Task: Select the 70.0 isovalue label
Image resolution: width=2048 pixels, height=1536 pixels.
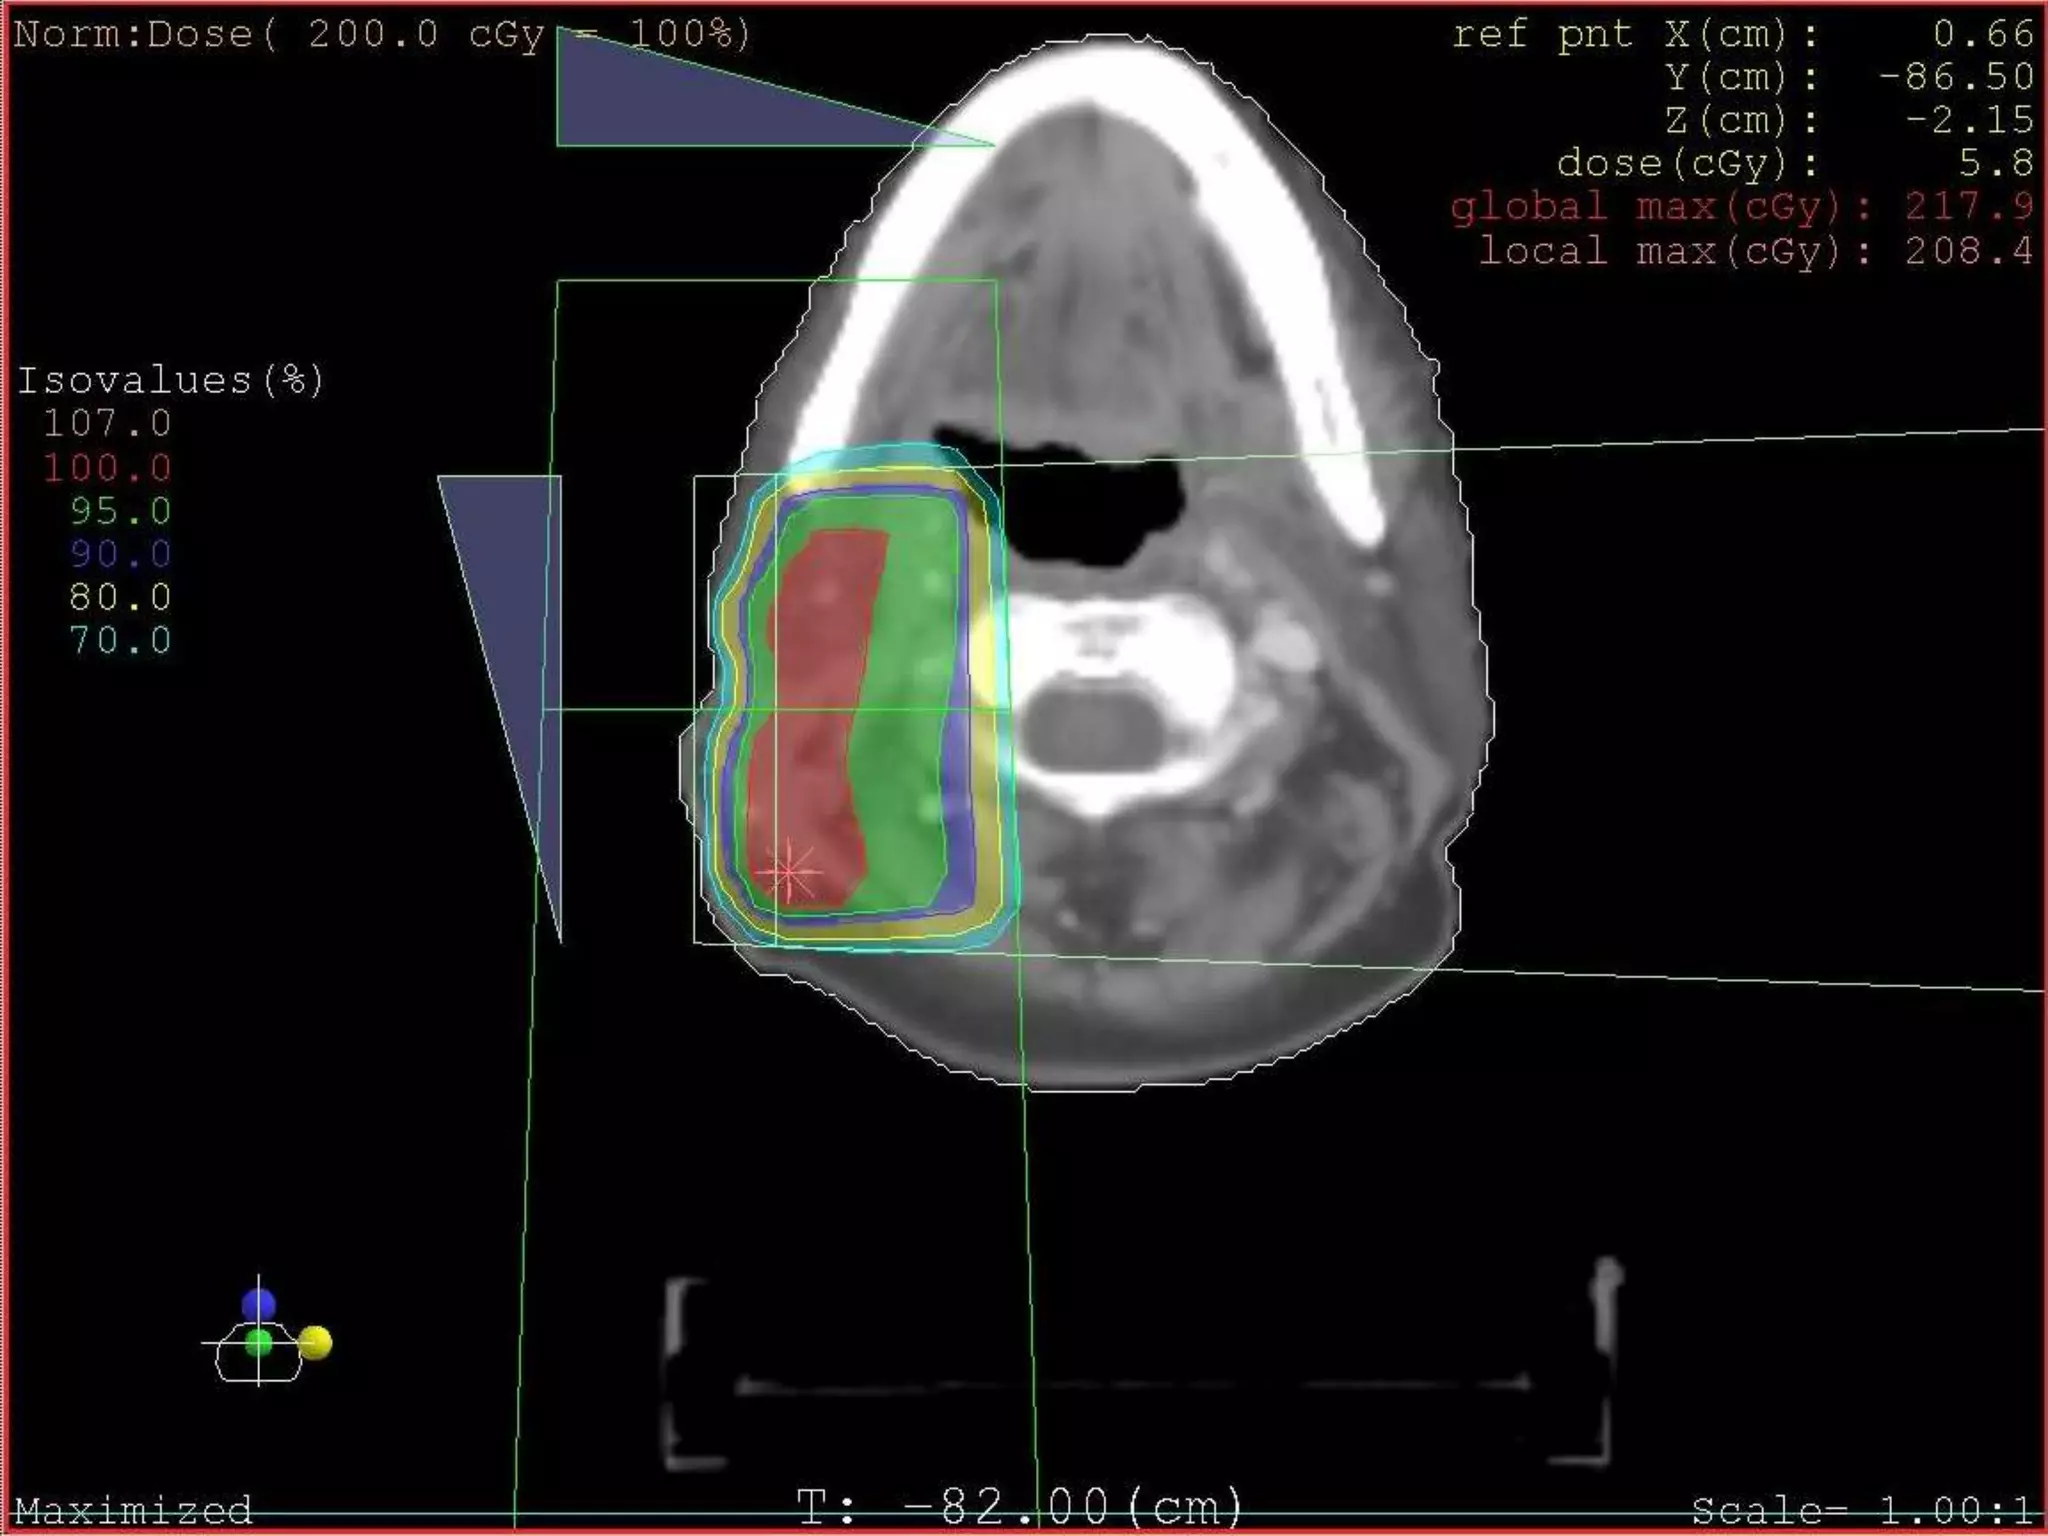Action: 120,640
